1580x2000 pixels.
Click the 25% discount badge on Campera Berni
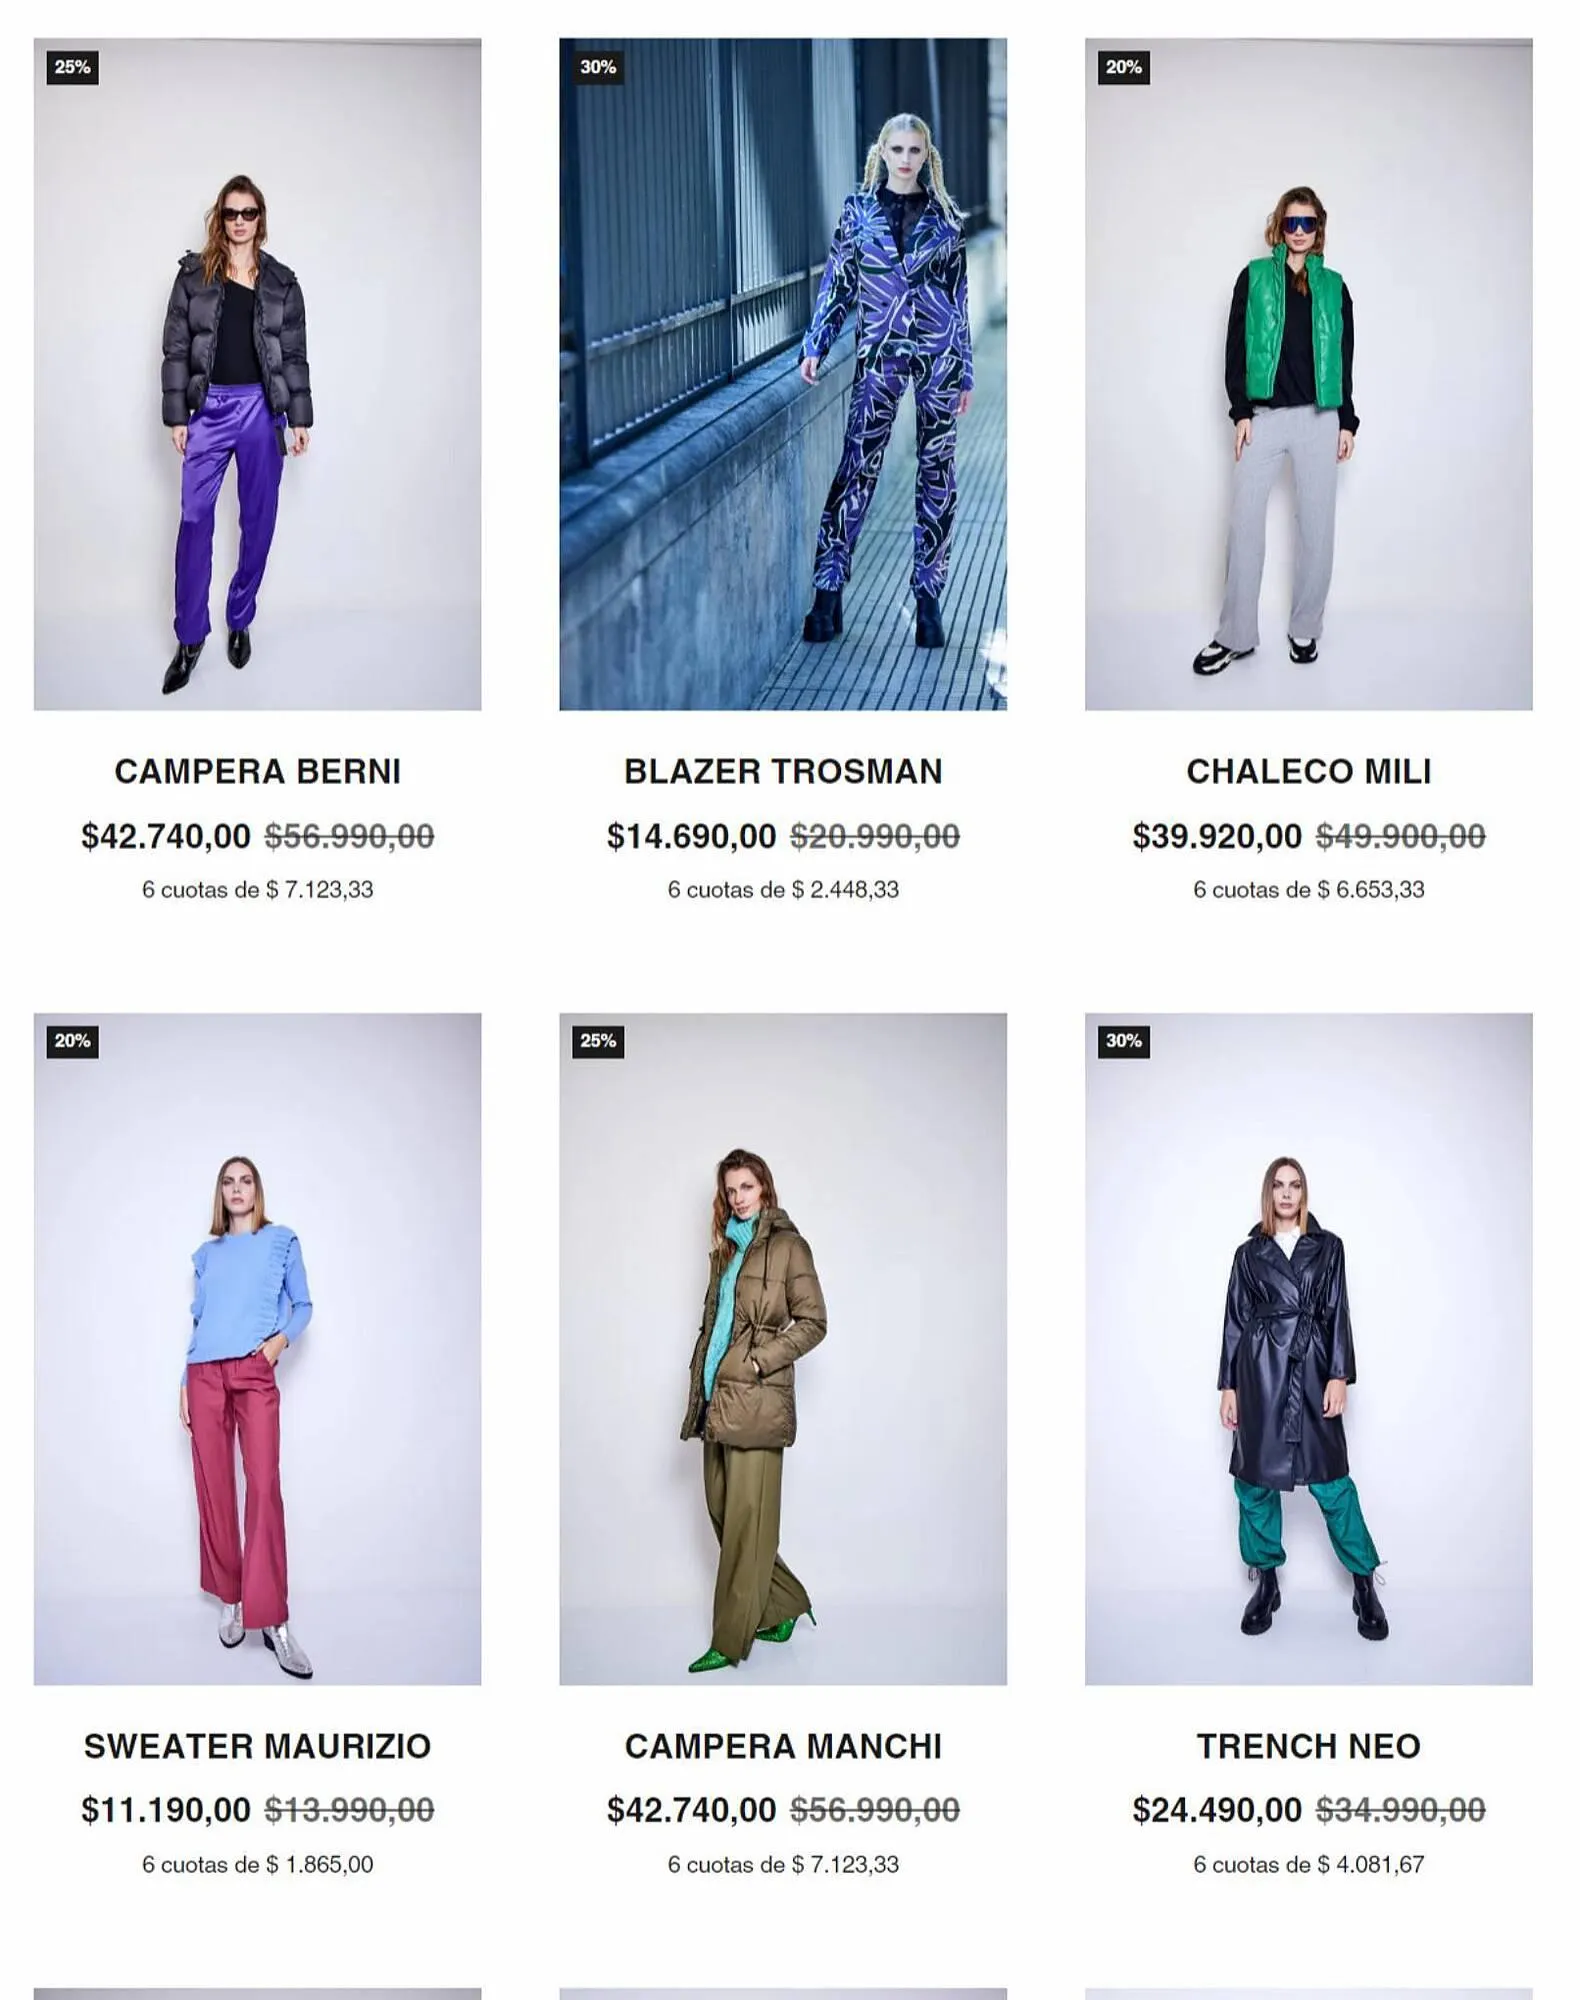click(x=72, y=67)
